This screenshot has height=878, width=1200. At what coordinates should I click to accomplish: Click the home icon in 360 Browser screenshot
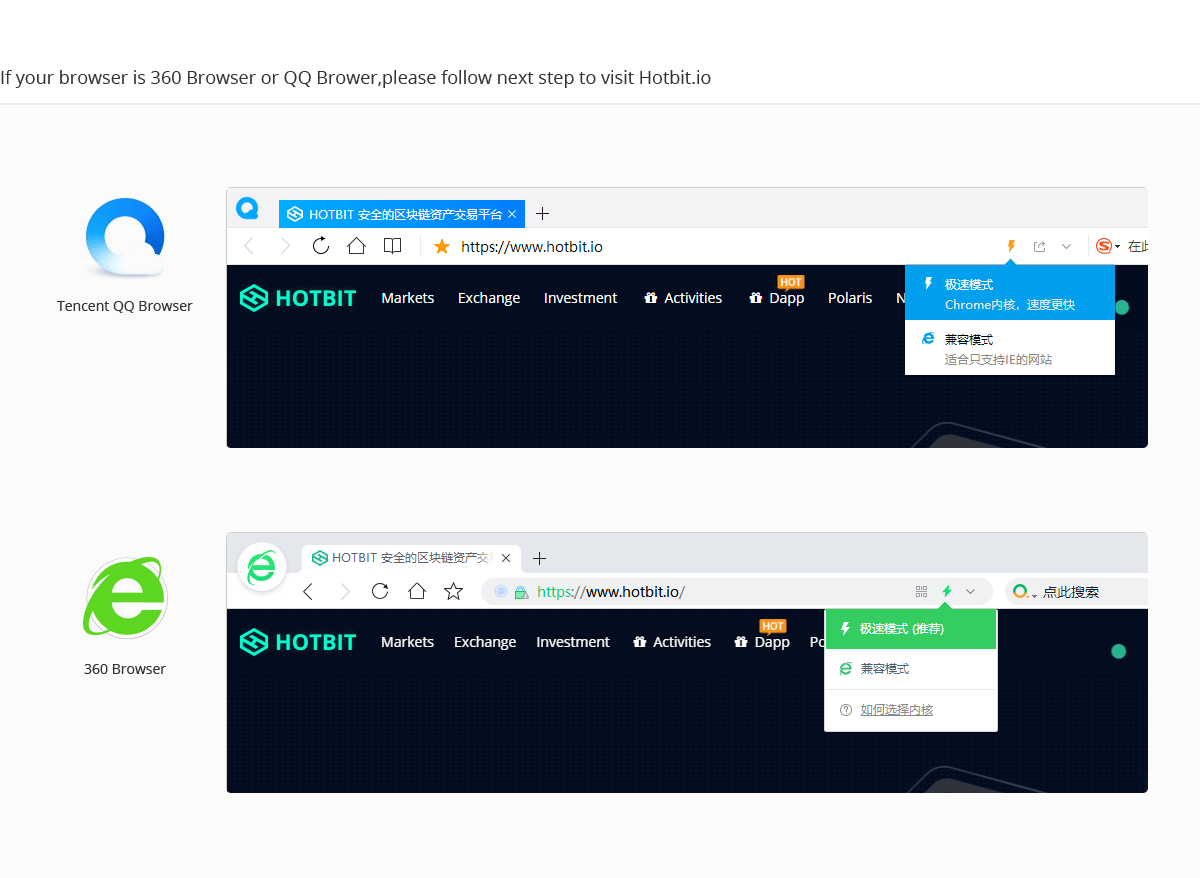[x=417, y=591]
